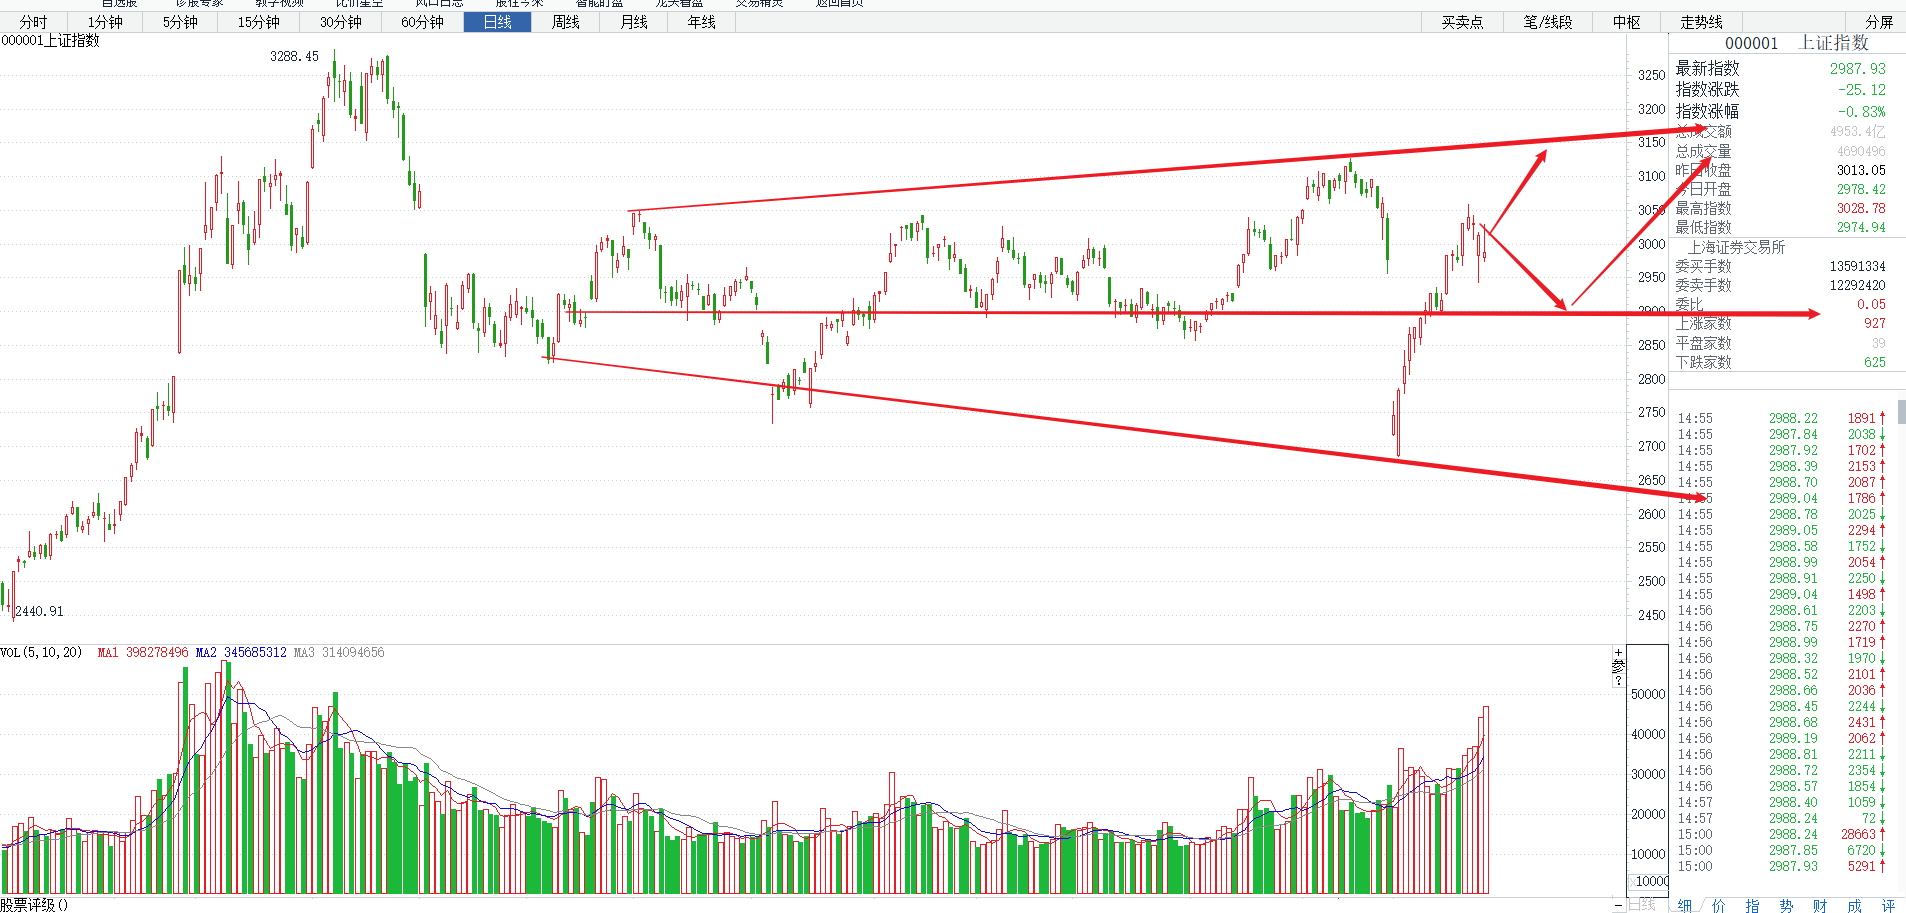
Task: Click the 走势线 trend line button
Action: (x=1701, y=22)
